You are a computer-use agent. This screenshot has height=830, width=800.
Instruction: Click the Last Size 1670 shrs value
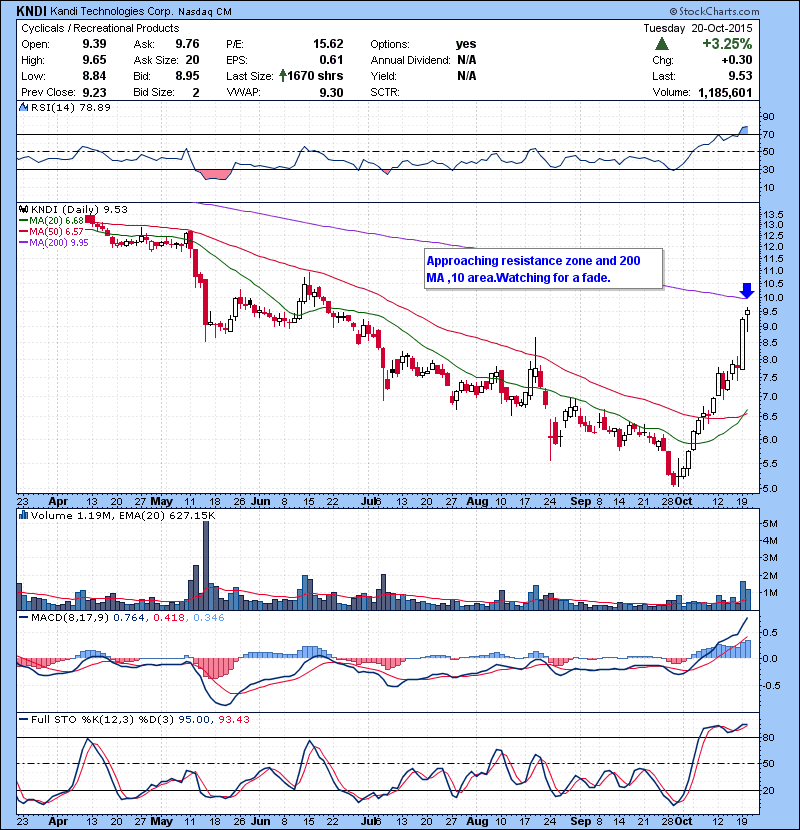[316, 76]
